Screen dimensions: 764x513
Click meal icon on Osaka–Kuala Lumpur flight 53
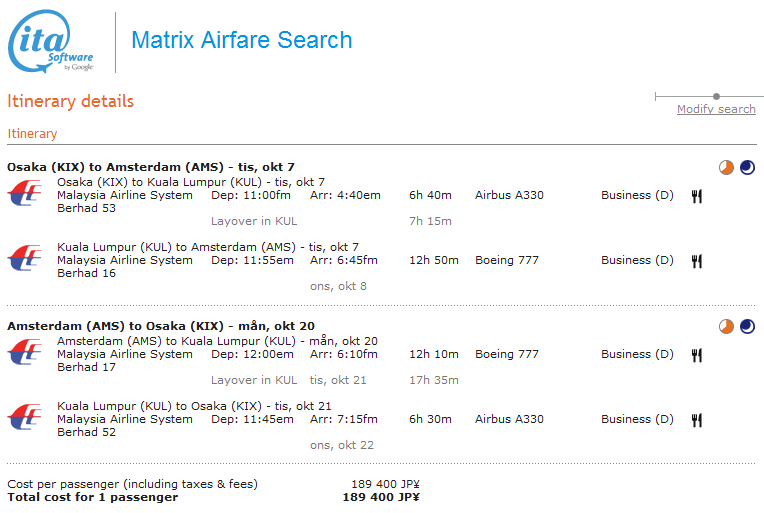(x=697, y=196)
